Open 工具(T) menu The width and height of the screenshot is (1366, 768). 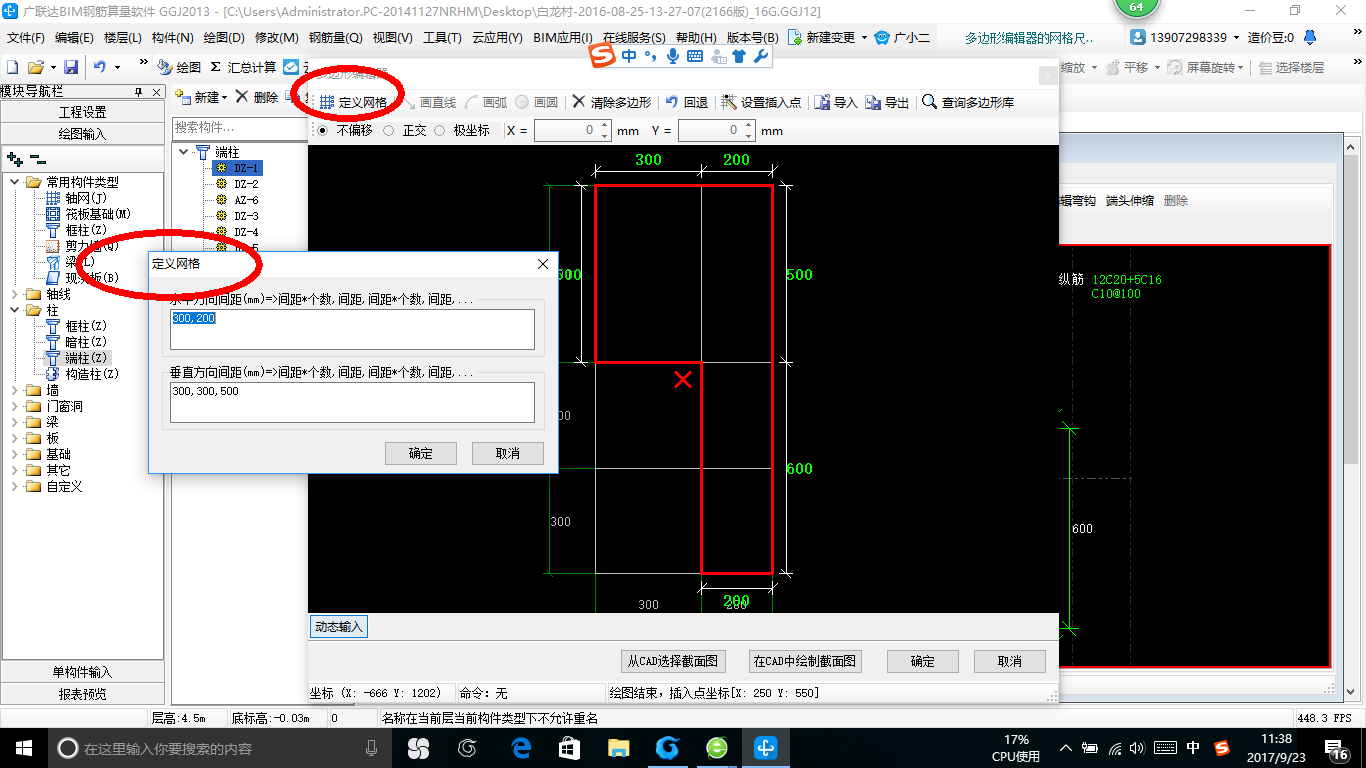(x=442, y=37)
